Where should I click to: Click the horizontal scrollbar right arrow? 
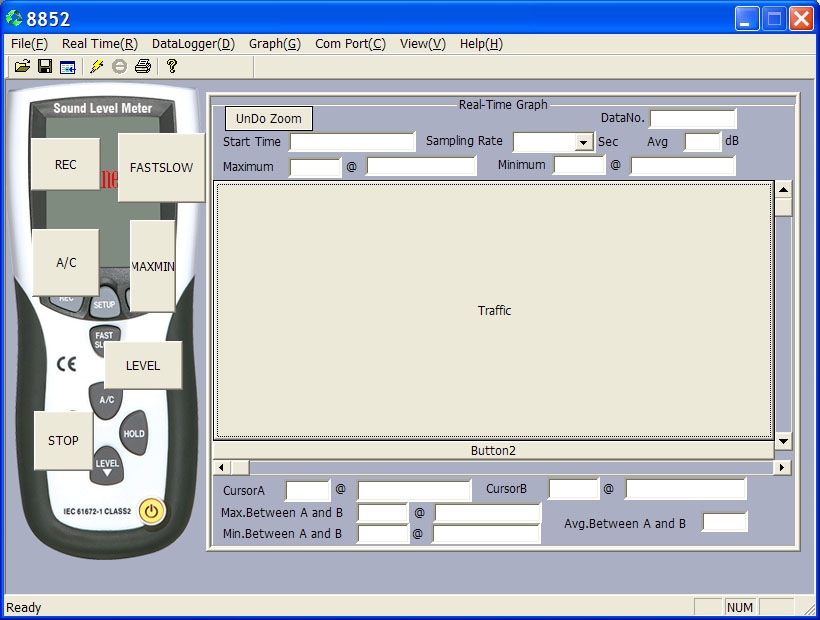782,467
